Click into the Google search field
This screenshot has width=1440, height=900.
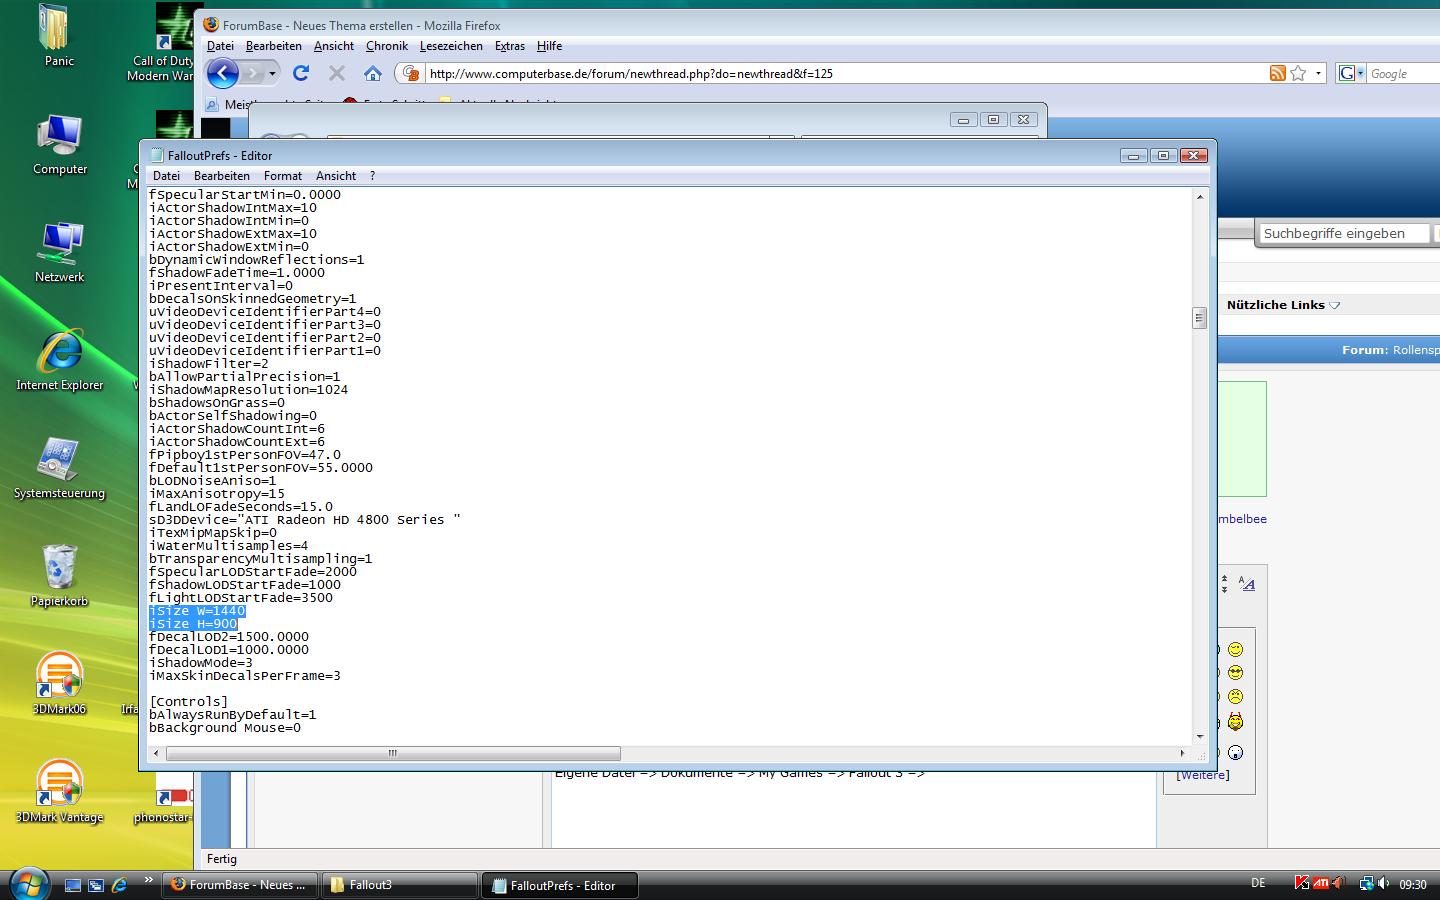click(1403, 74)
